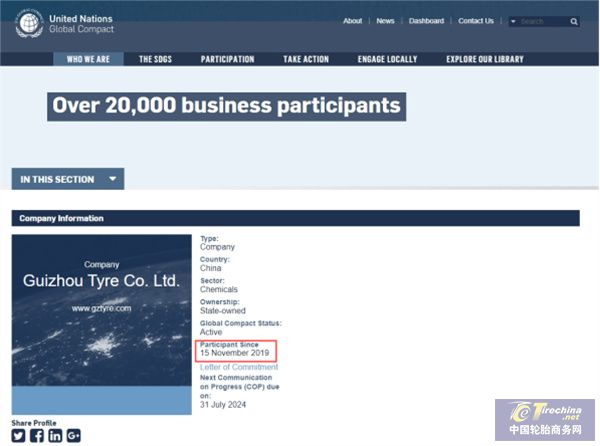Open the Participation menu
The image size is (600, 446).
pos(228,59)
